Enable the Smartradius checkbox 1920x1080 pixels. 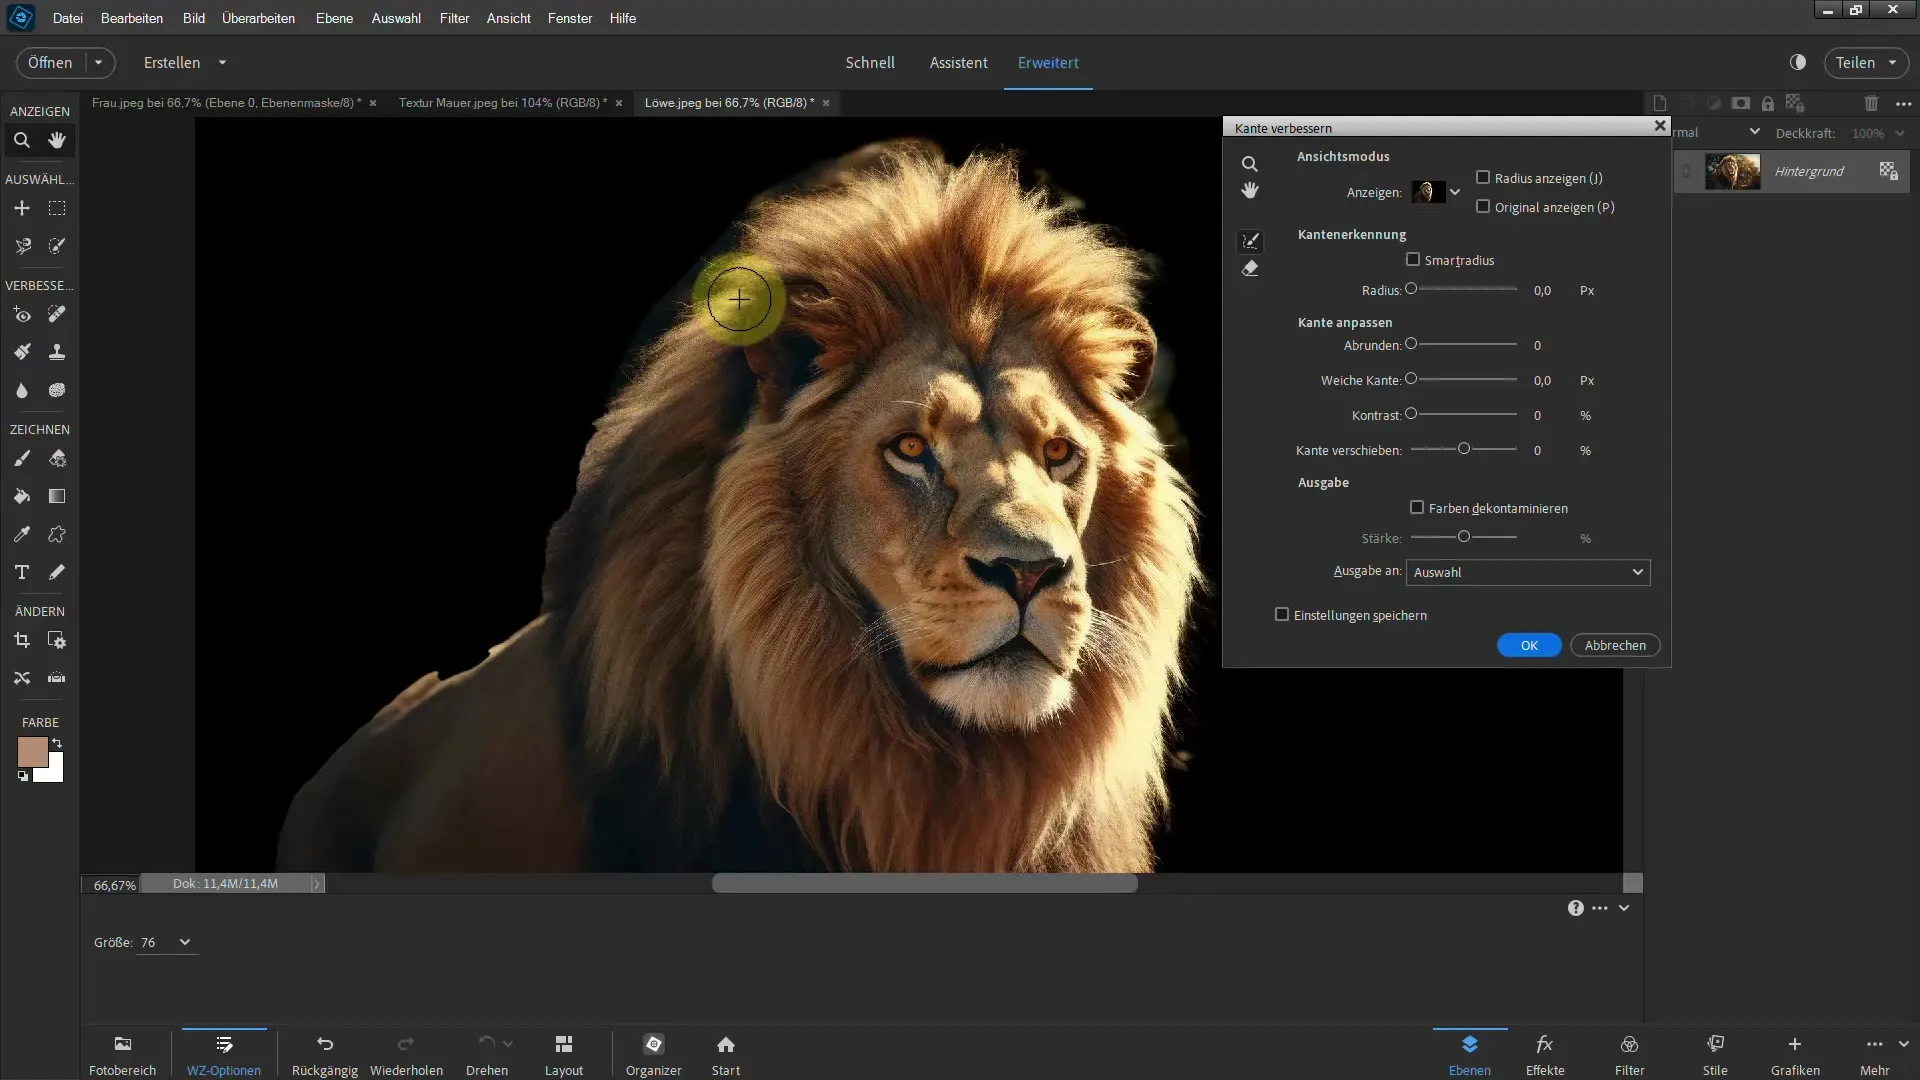coord(1413,259)
